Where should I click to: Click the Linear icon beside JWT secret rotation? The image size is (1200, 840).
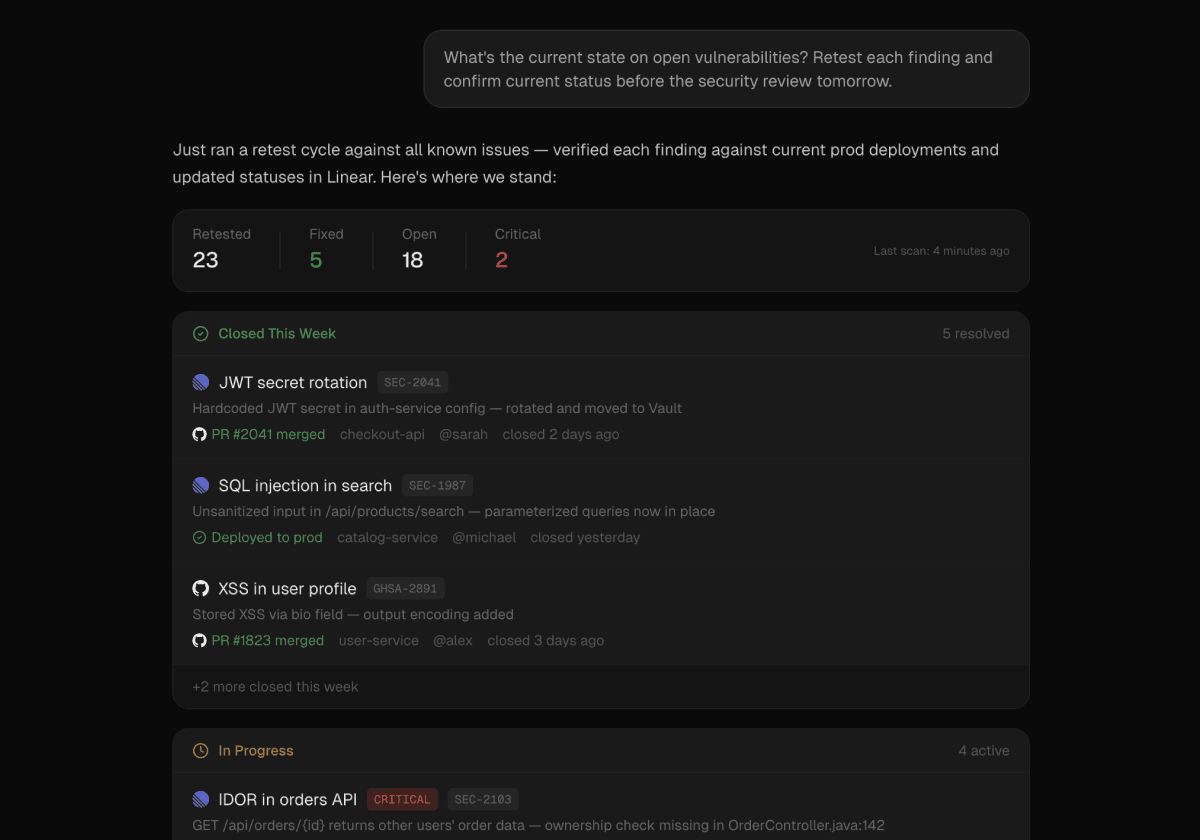(200, 382)
